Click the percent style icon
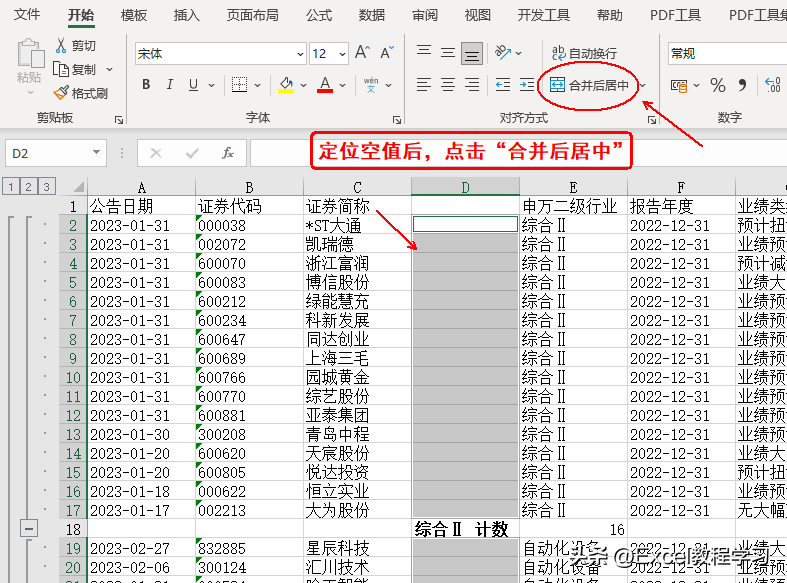 (x=717, y=85)
